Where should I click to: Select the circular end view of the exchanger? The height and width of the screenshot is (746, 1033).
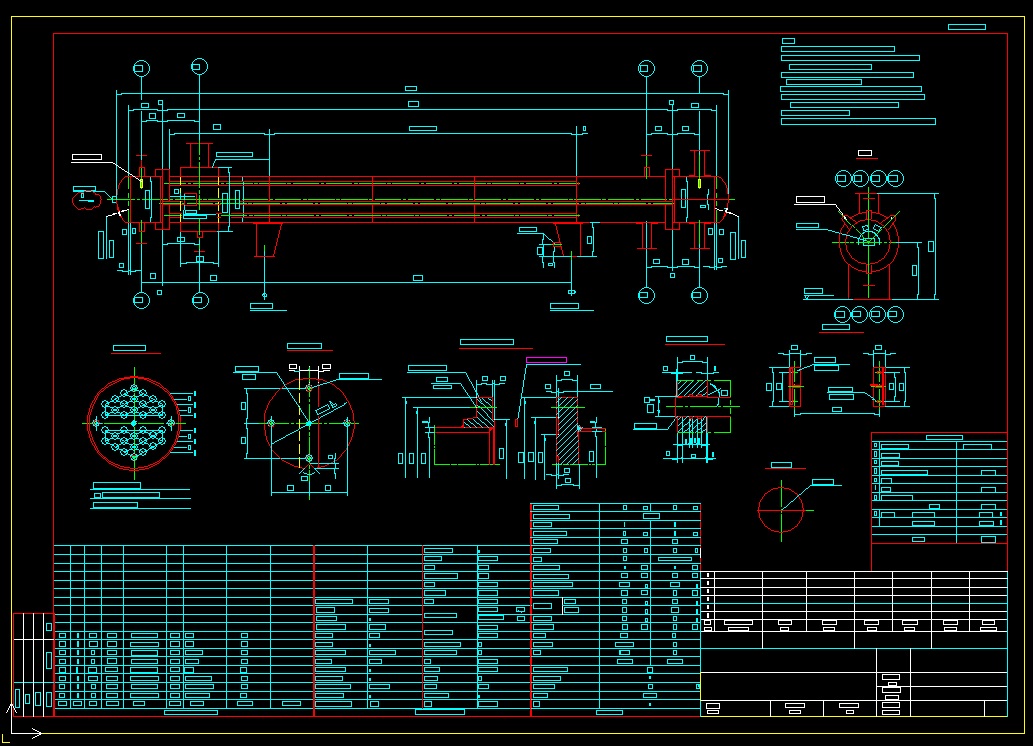coord(868,242)
